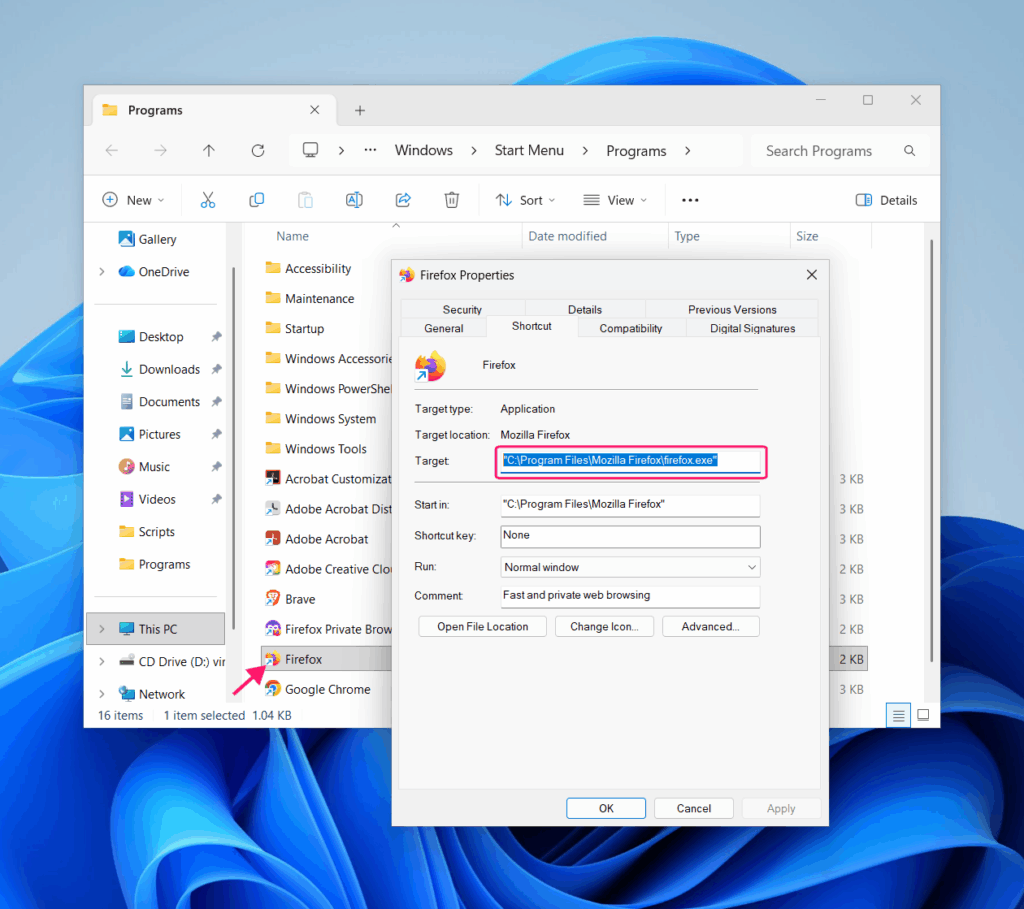This screenshot has height=909, width=1024.
Task: Close the Firefox Properties dialog
Action: pos(811,275)
